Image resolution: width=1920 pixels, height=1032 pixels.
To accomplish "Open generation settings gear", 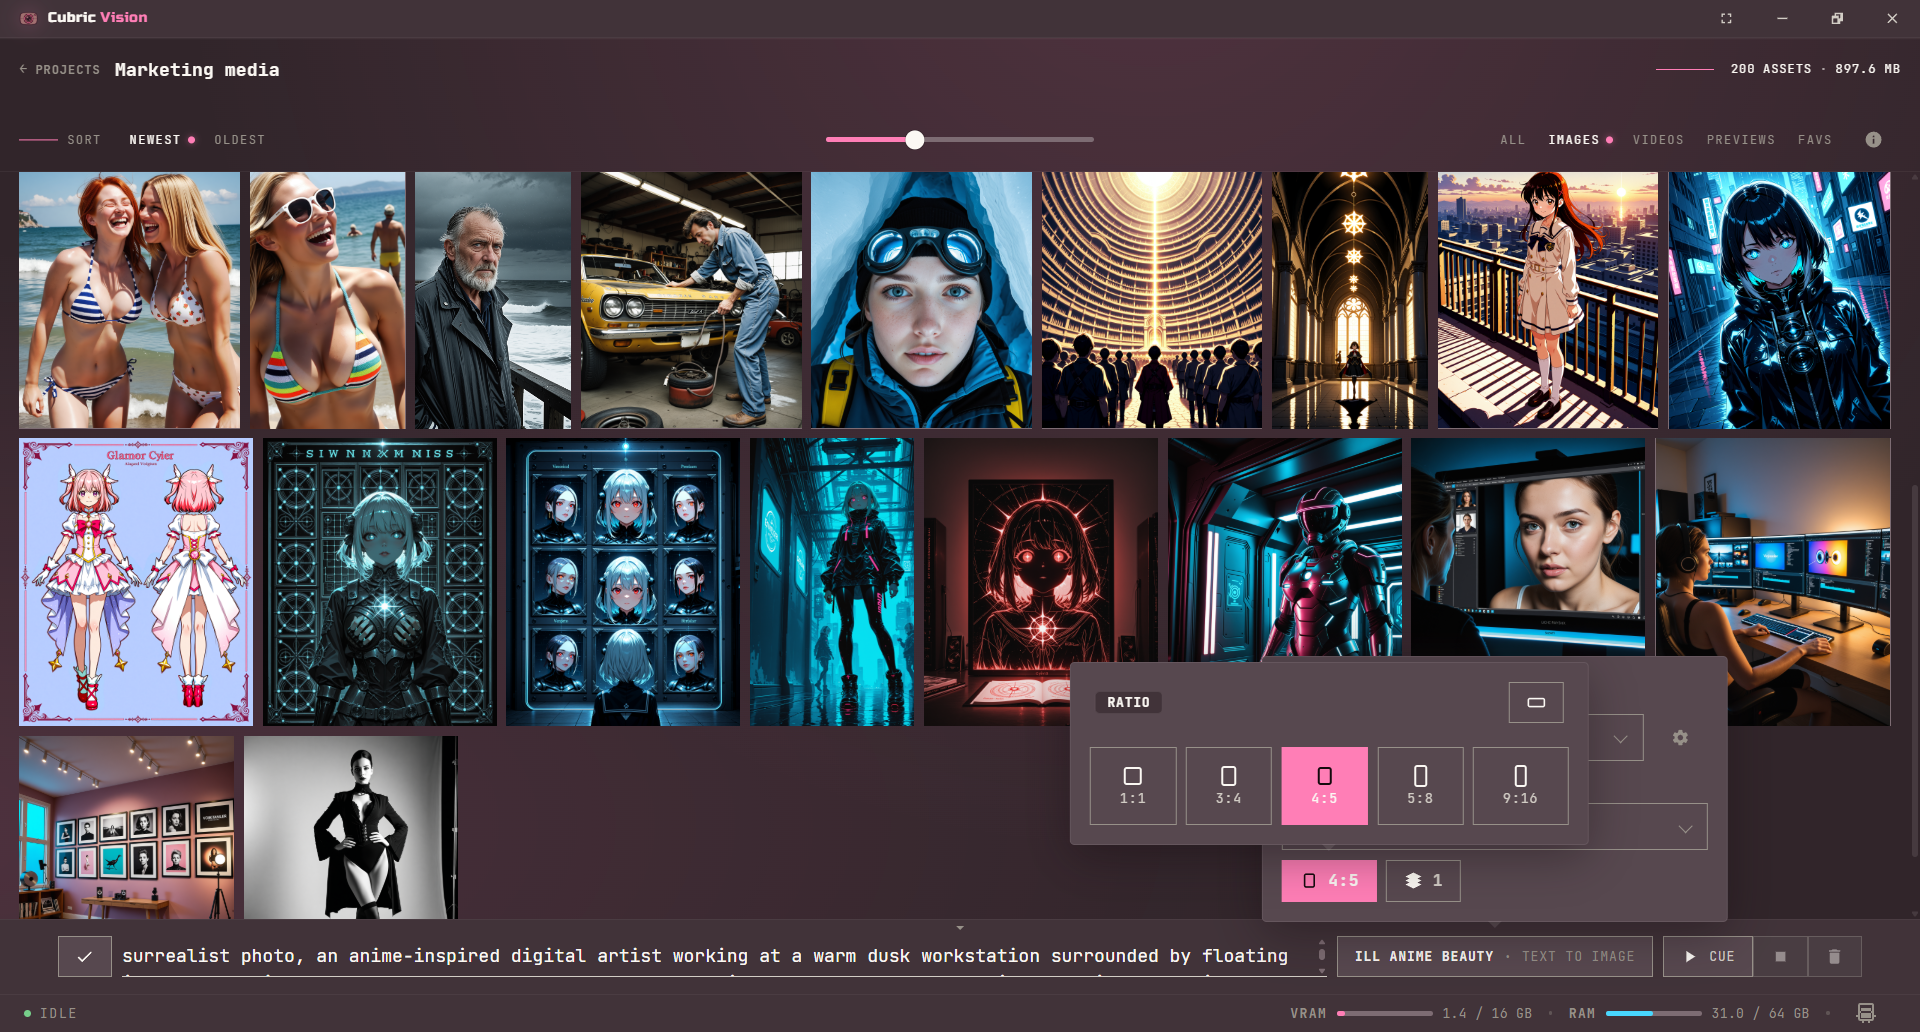I will pyautogui.click(x=1680, y=737).
